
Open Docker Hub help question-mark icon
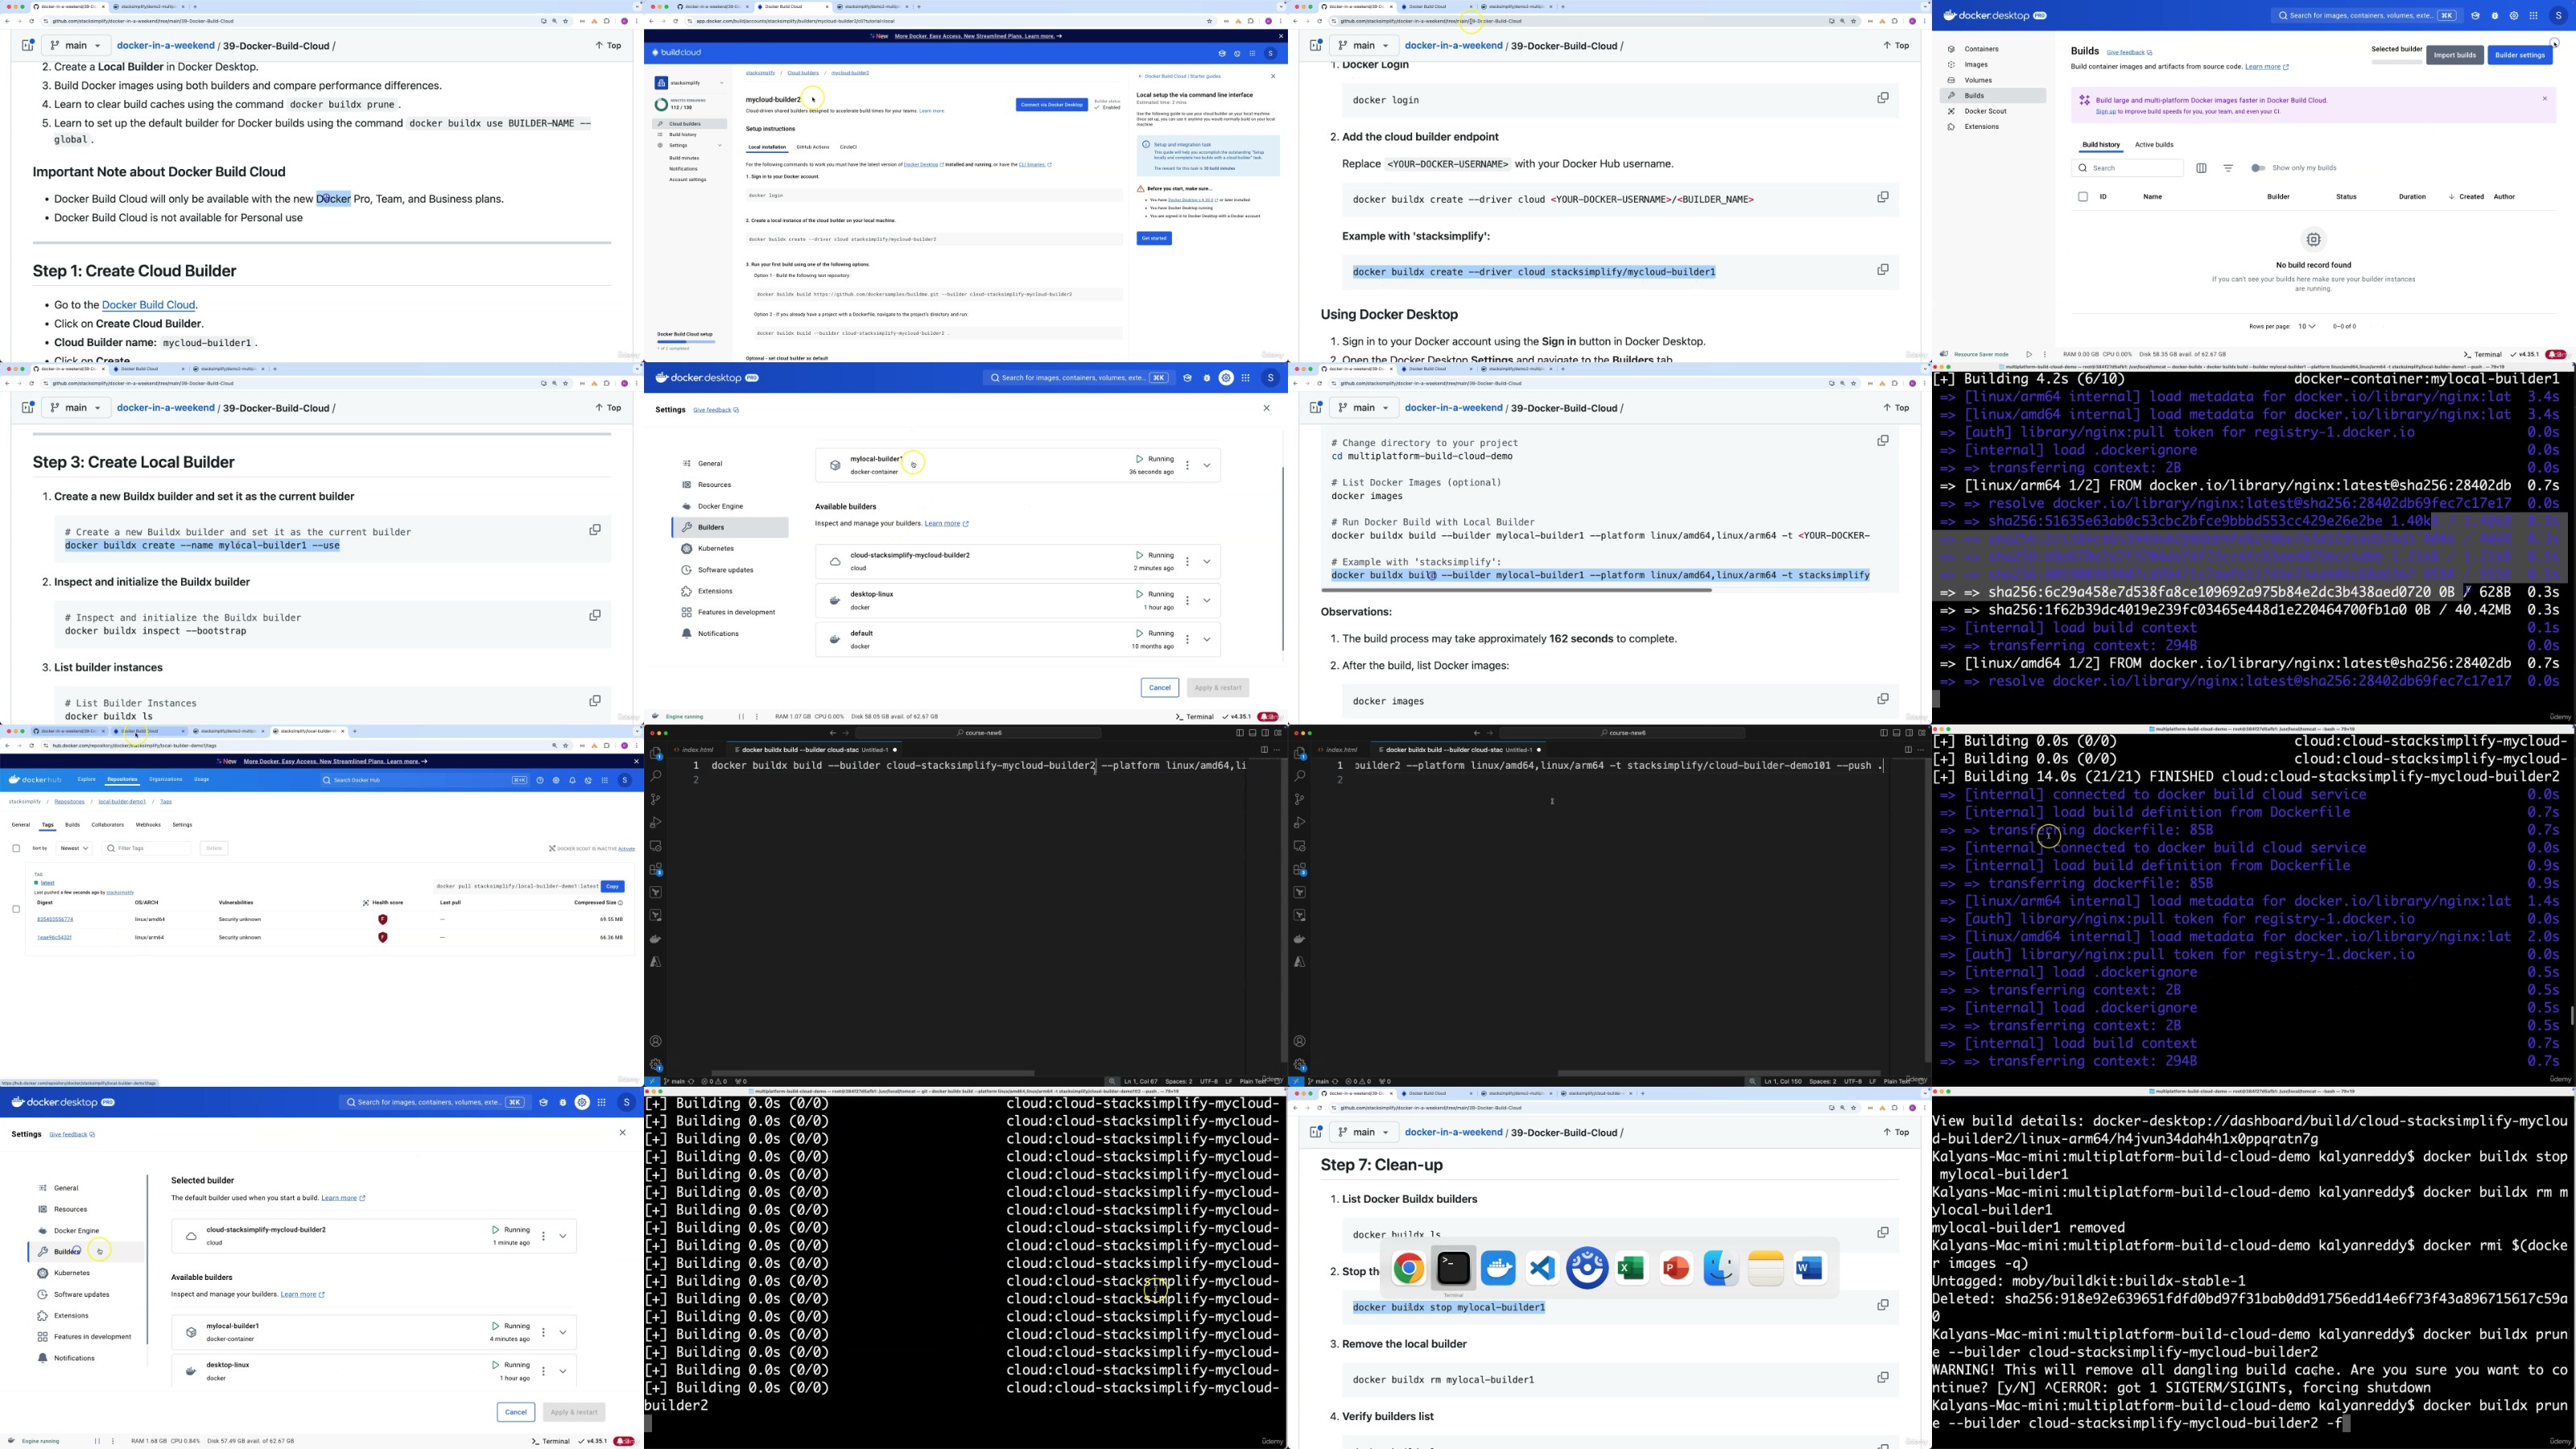coord(540,780)
